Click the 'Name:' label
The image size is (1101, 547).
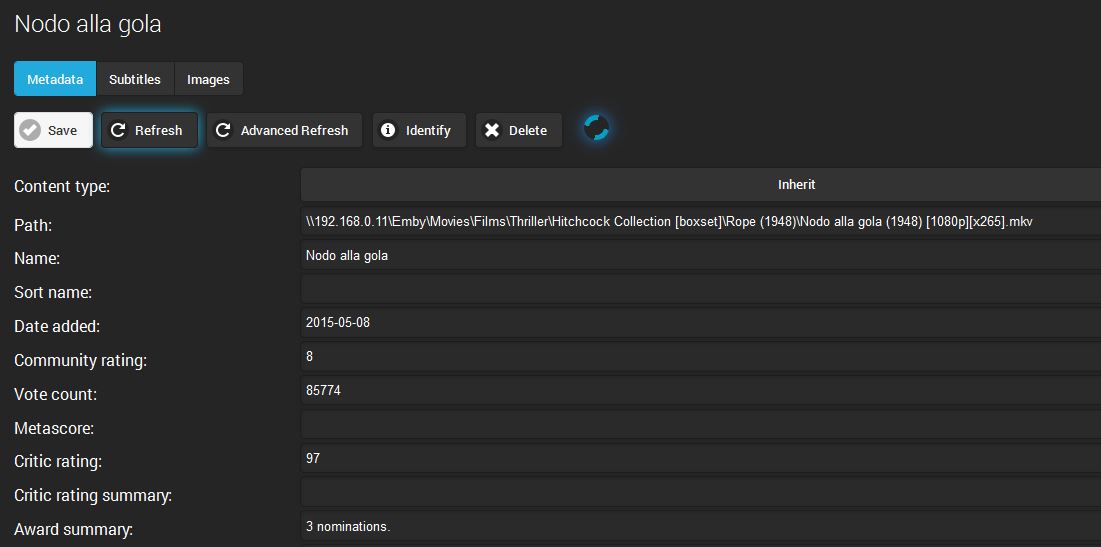click(37, 258)
